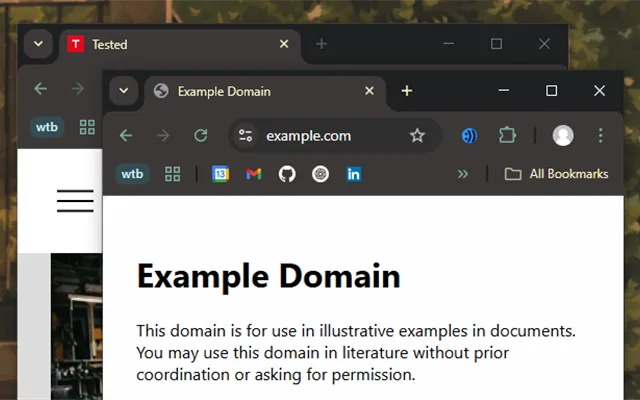
Task: Reload the example.com page
Action: pos(200,136)
